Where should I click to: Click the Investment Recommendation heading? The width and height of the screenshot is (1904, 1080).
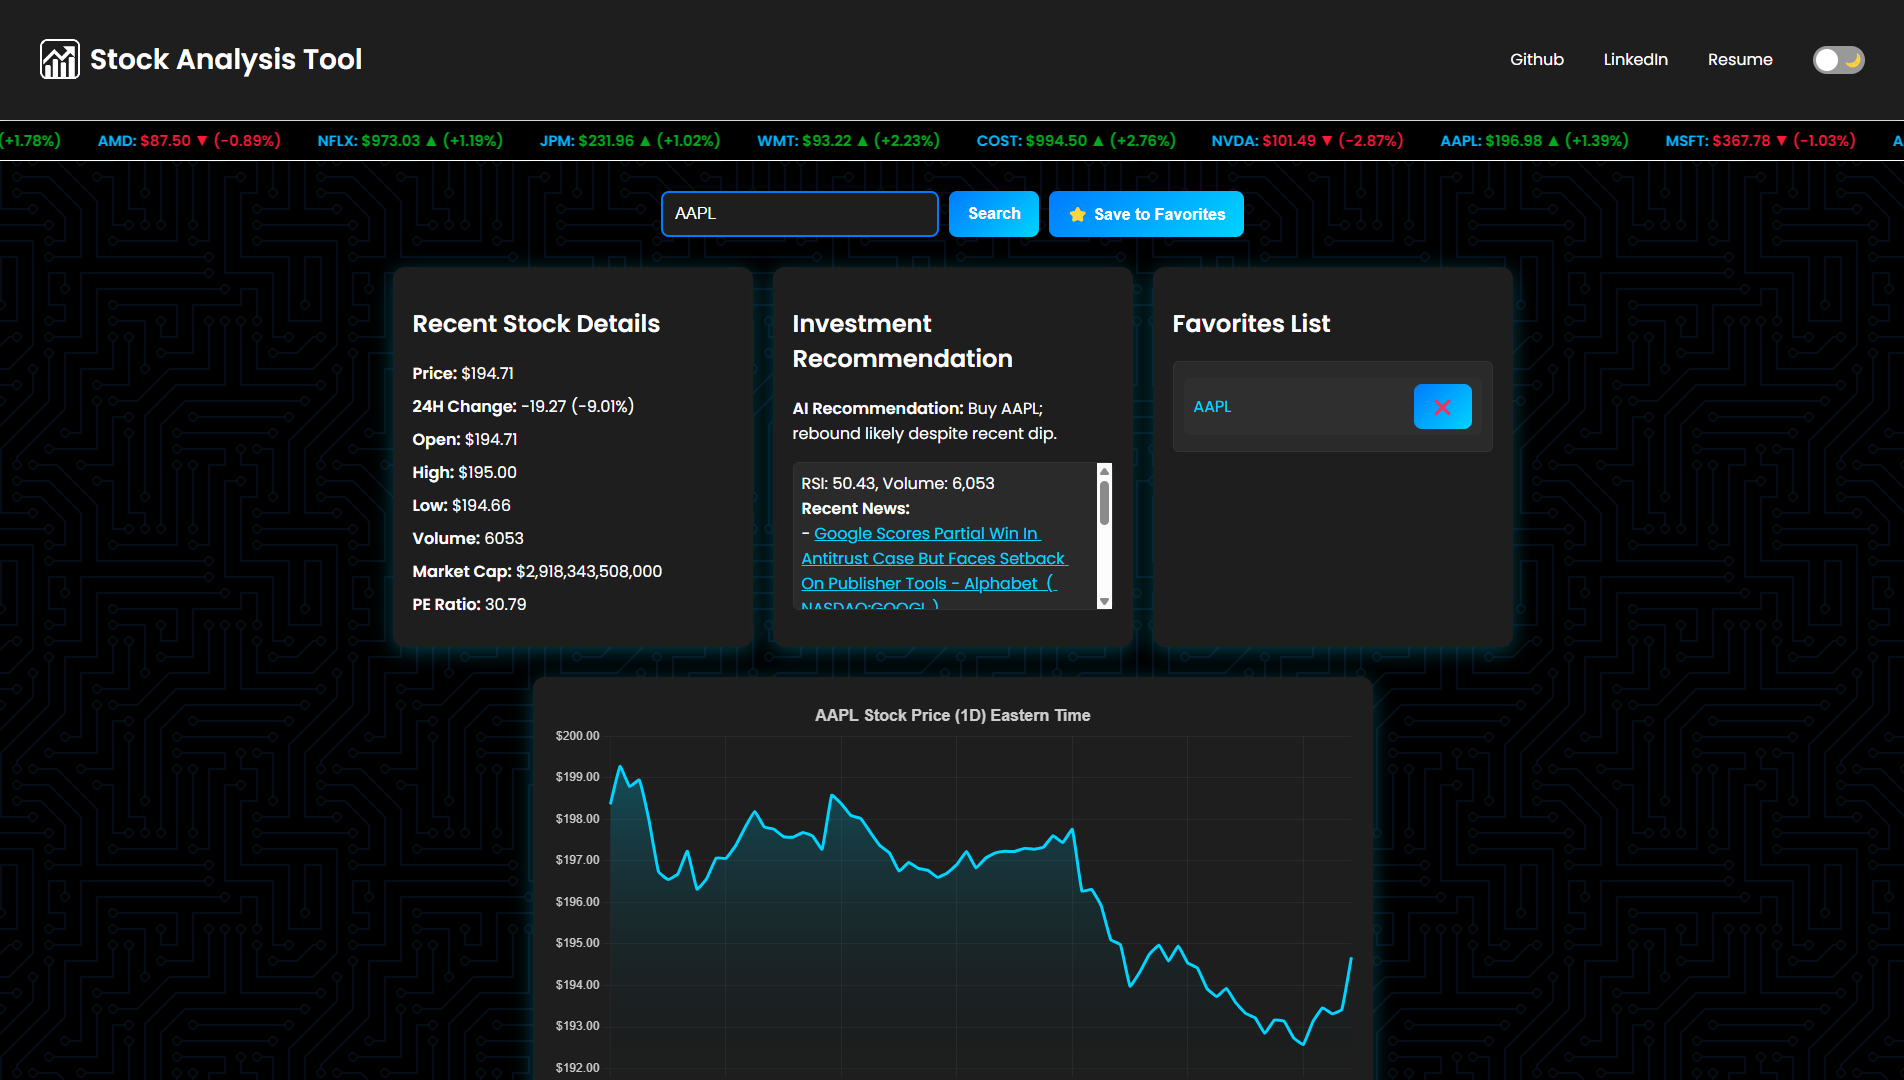pyautogui.click(x=903, y=341)
